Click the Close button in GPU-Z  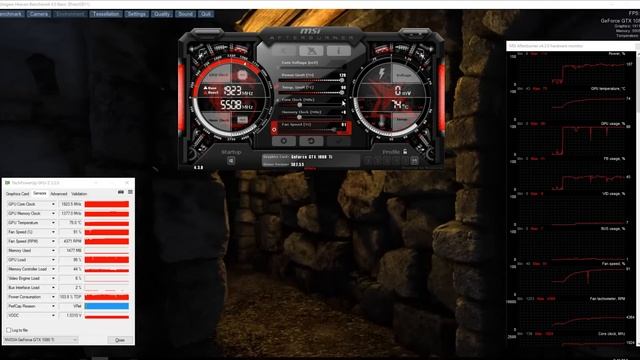tap(120, 340)
